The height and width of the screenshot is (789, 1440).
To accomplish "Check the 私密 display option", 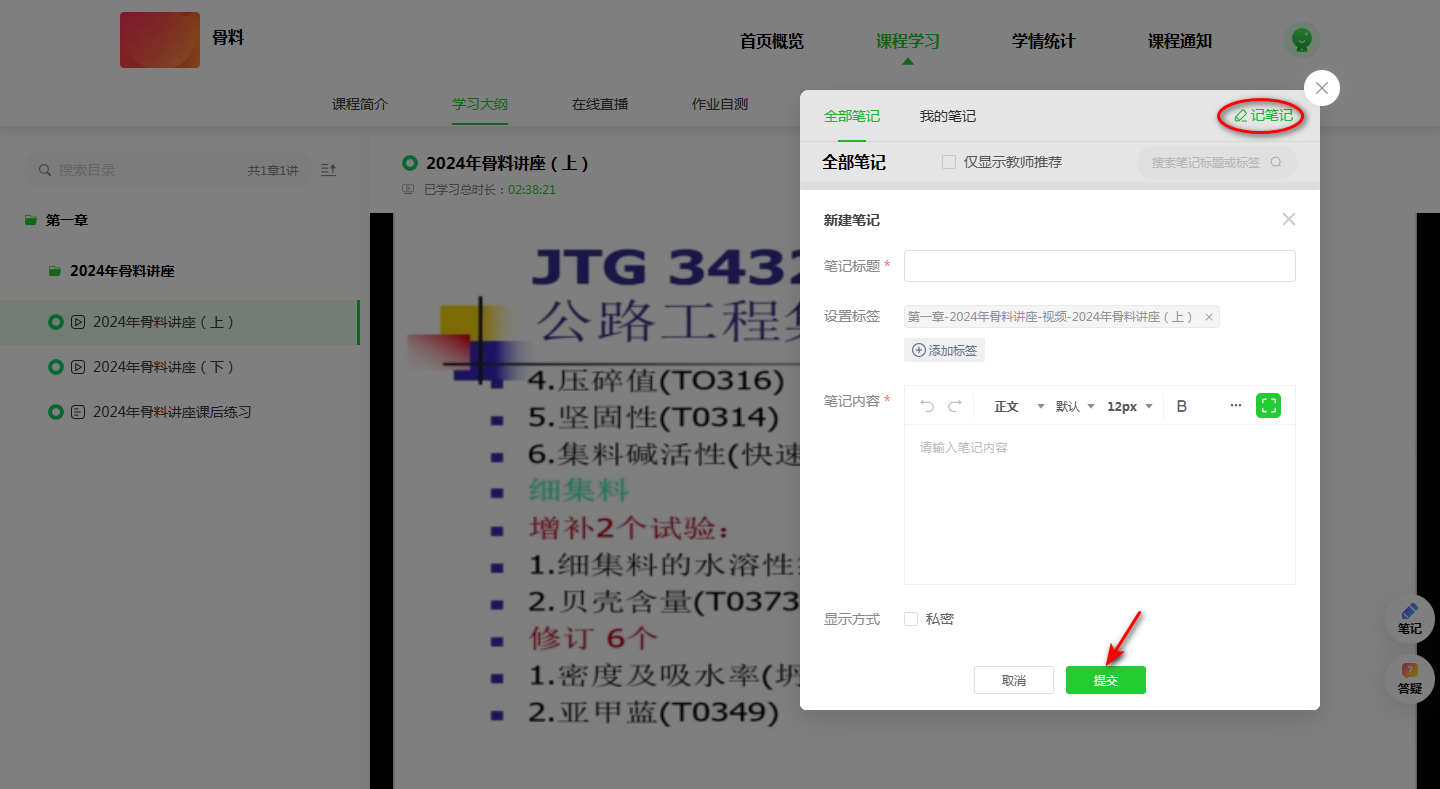I will (x=911, y=619).
